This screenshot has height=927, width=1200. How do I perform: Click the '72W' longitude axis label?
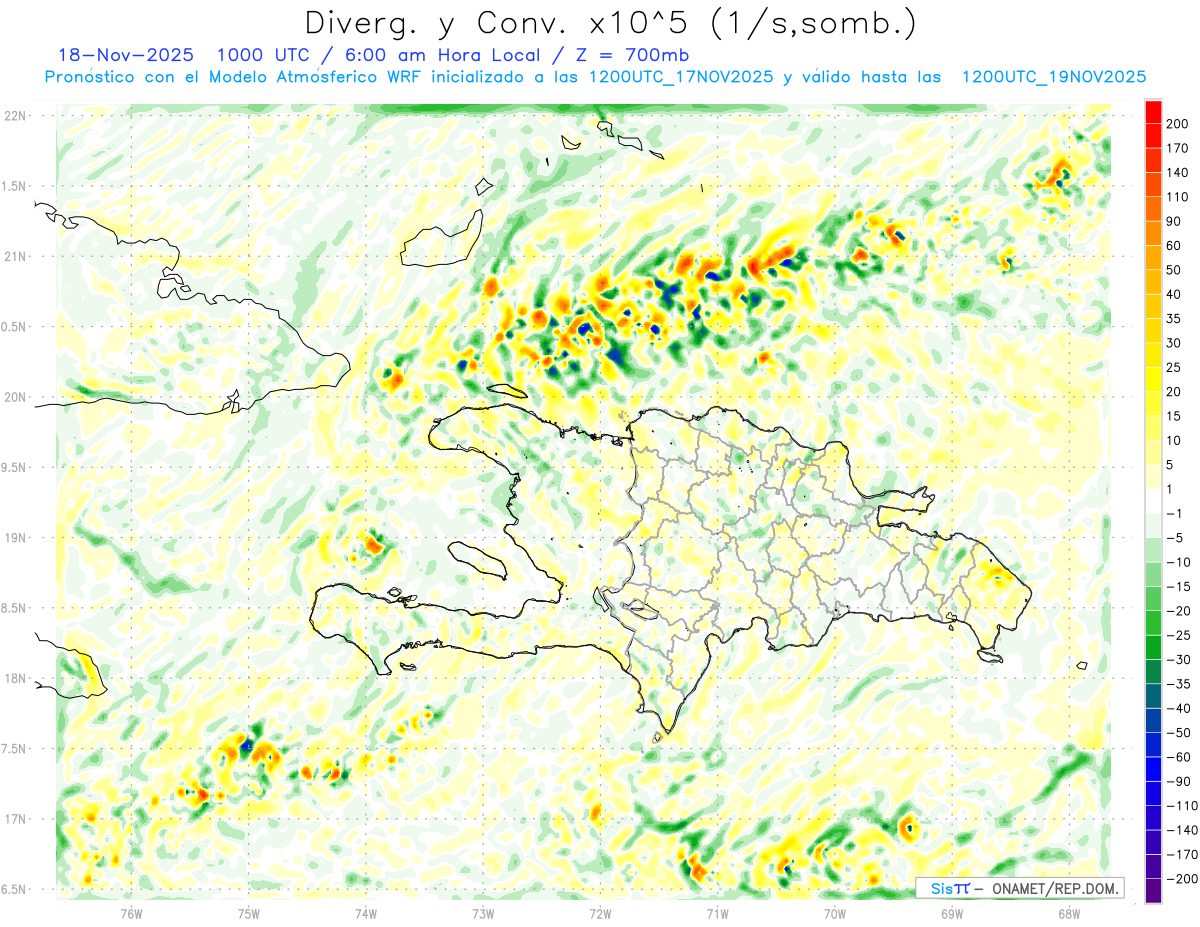(600, 913)
